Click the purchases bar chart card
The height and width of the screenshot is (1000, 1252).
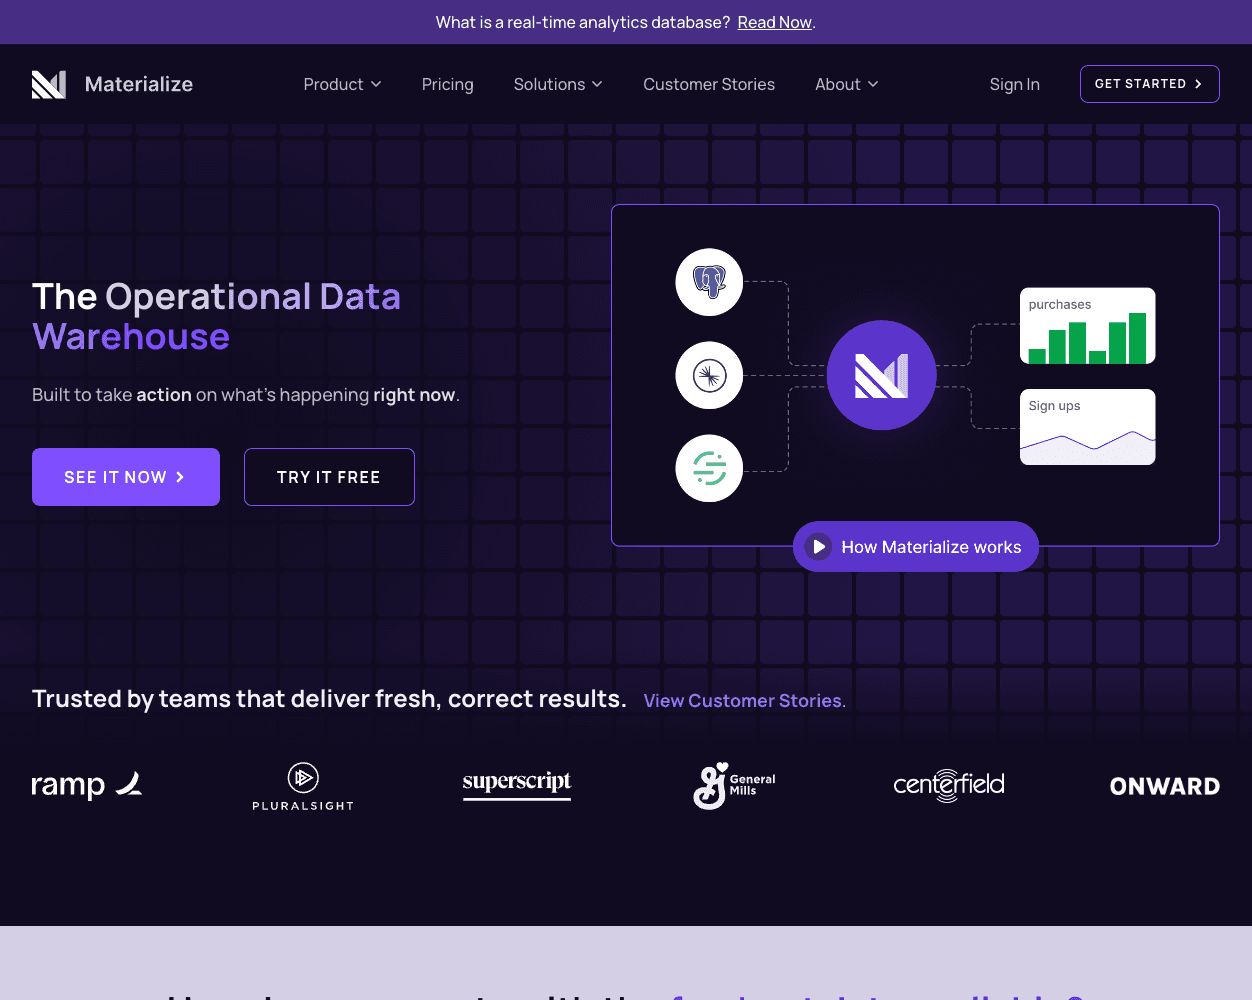pos(1088,326)
